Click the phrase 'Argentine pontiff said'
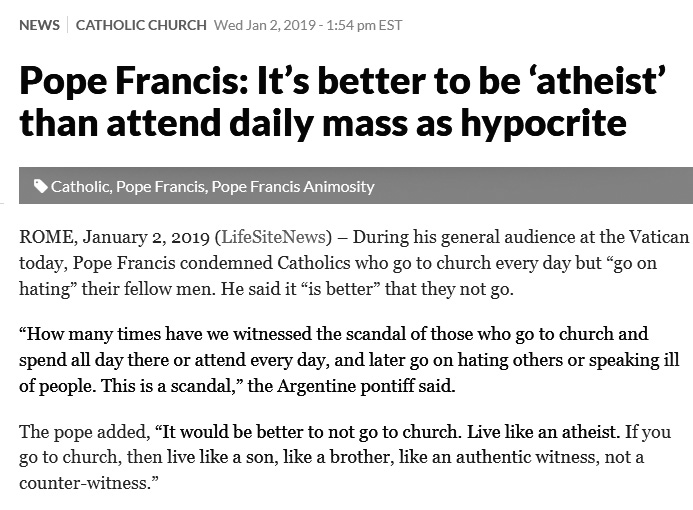The height and width of the screenshot is (510, 693). coord(366,386)
